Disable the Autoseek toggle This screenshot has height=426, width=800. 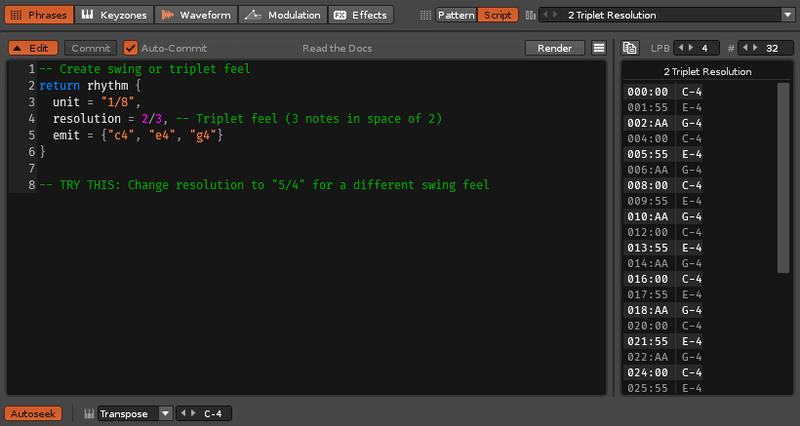pyautogui.click(x=33, y=413)
